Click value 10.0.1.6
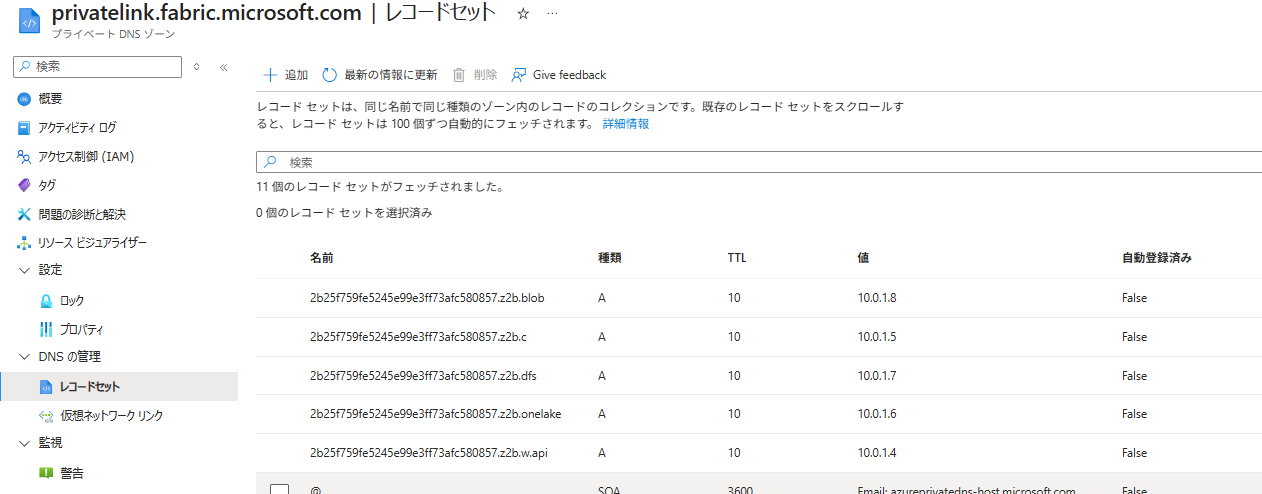The width and height of the screenshot is (1262, 494). [877, 414]
